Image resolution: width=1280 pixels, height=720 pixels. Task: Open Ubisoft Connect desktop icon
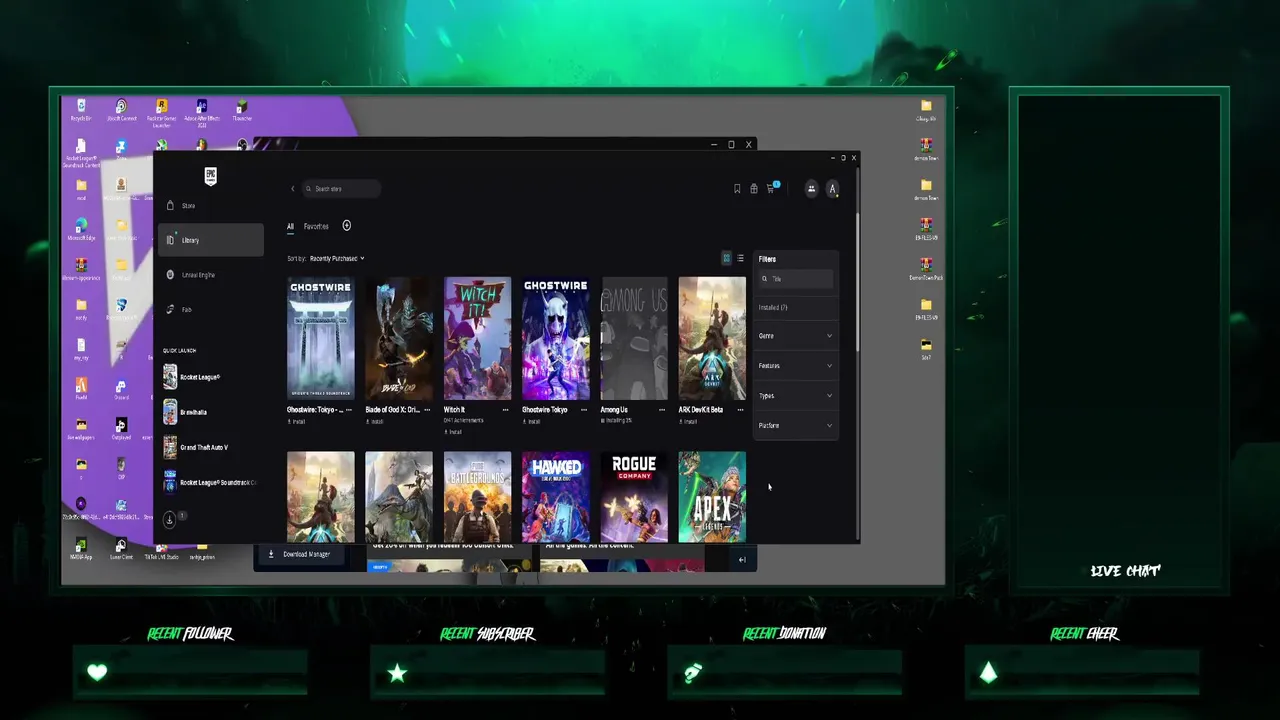click(121, 111)
